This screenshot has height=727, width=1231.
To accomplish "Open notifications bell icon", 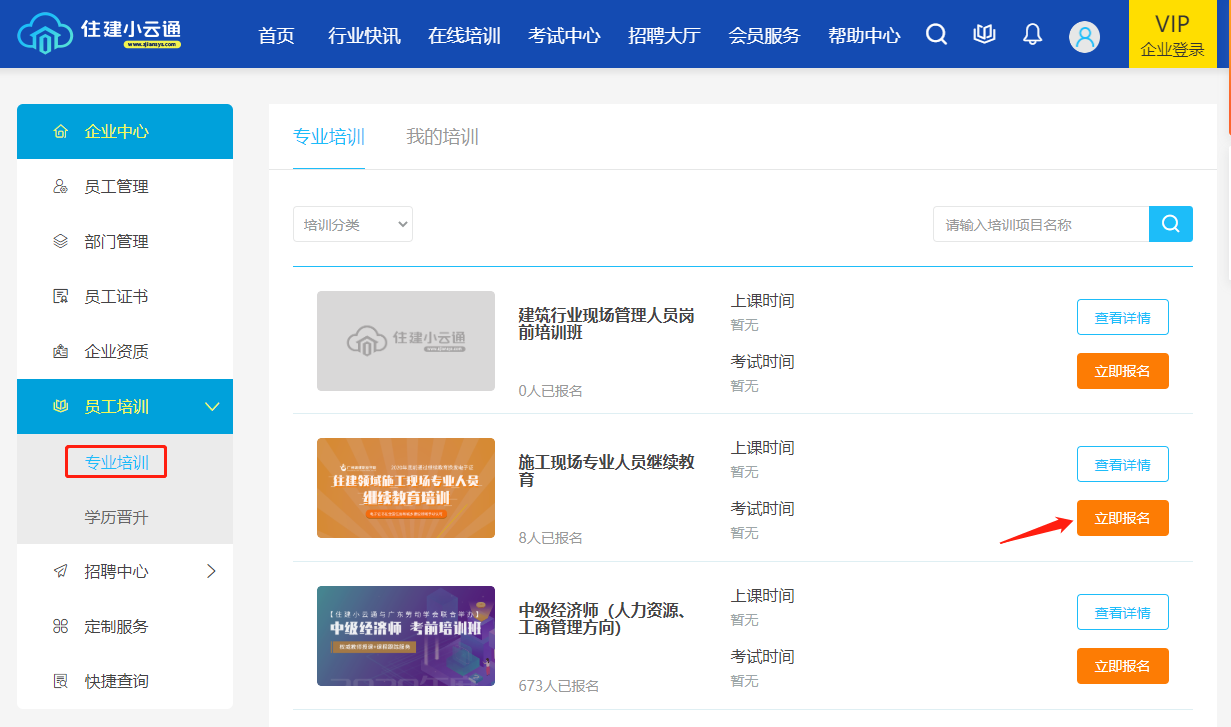I will click(x=1033, y=35).
